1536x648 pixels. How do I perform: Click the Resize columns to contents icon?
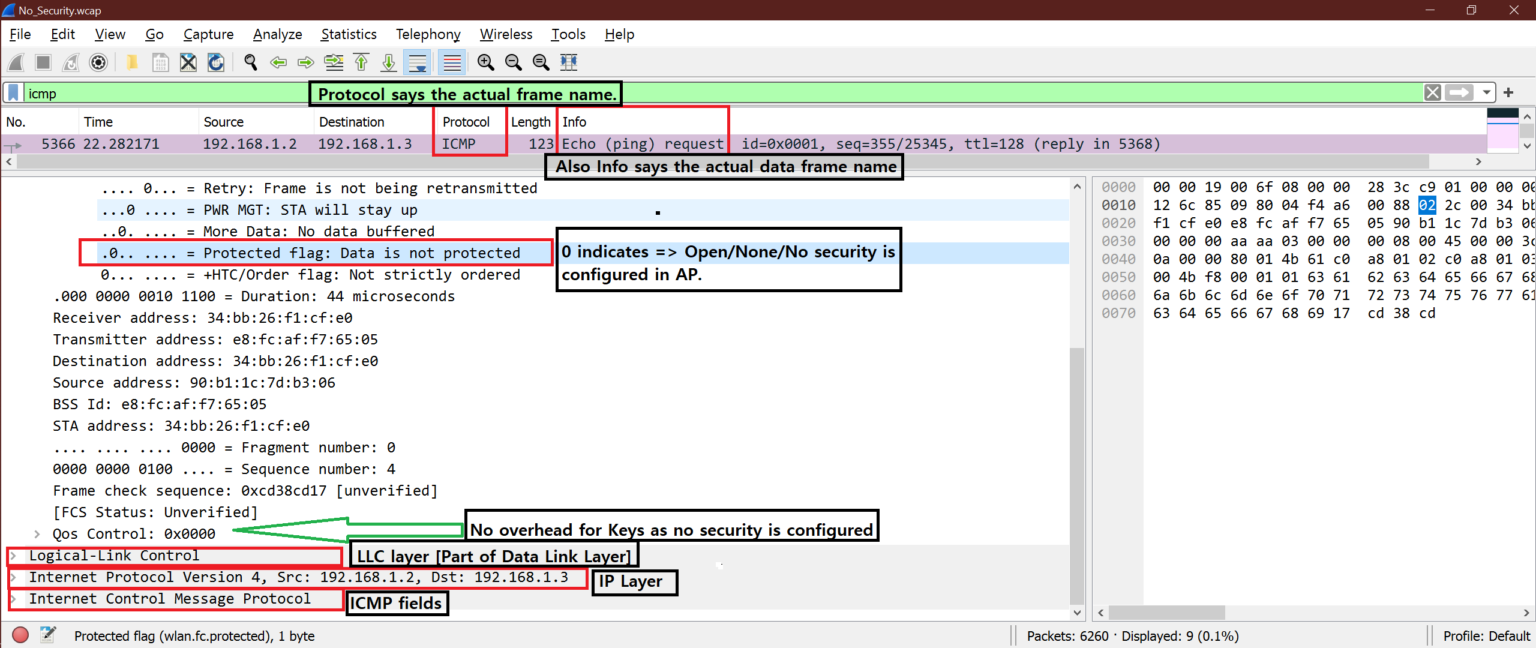click(x=568, y=62)
